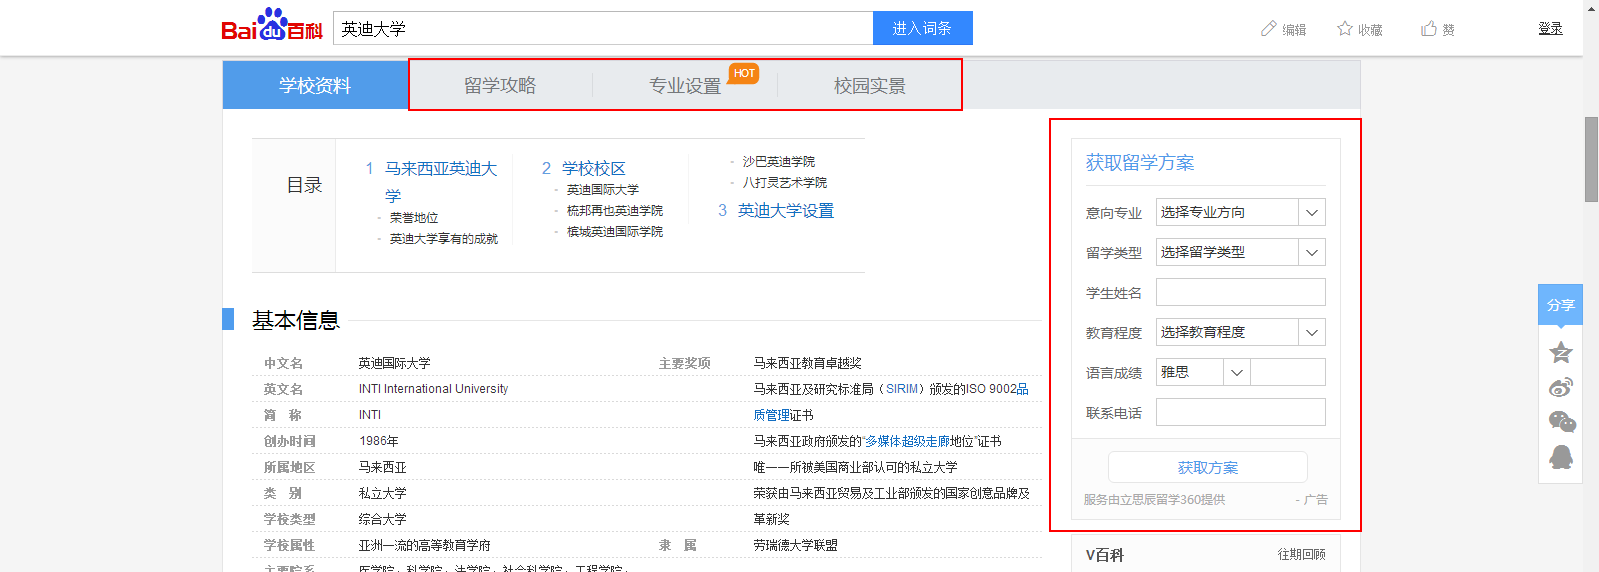Image resolution: width=1599 pixels, height=572 pixels.
Task: Click the 编辑 edit label
Action: pyautogui.click(x=1294, y=30)
